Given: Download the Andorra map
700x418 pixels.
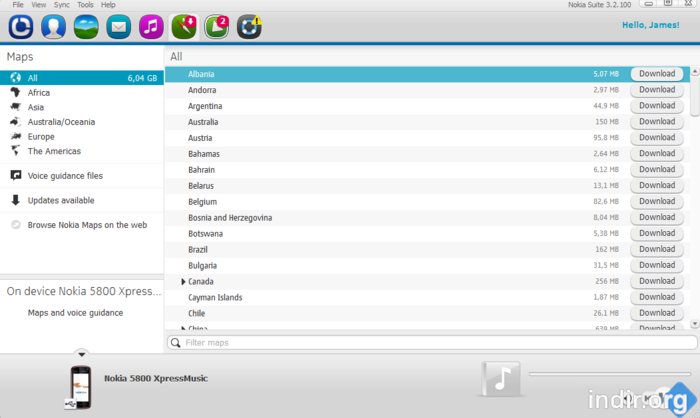Looking at the screenshot, I should [x=657, y=90].
